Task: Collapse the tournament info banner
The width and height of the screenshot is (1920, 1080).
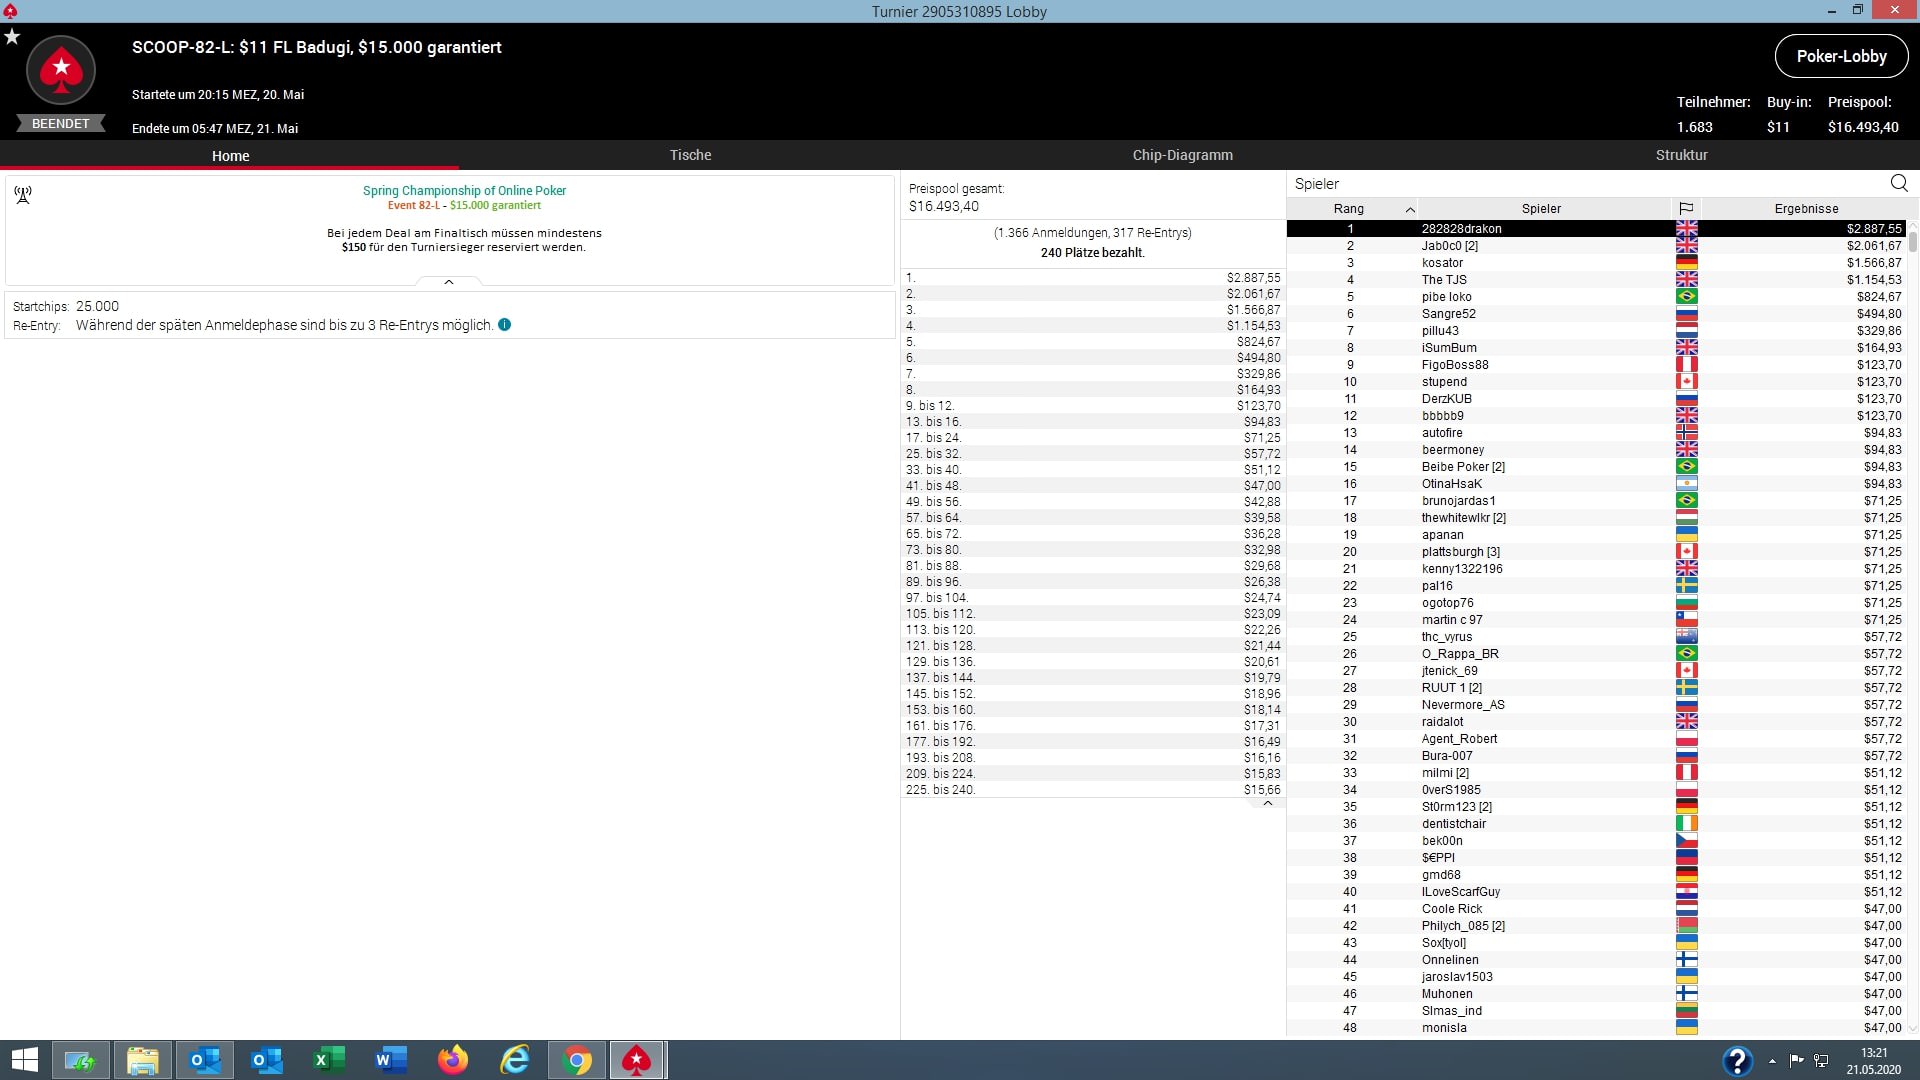Action: click(x=449, y=282)
